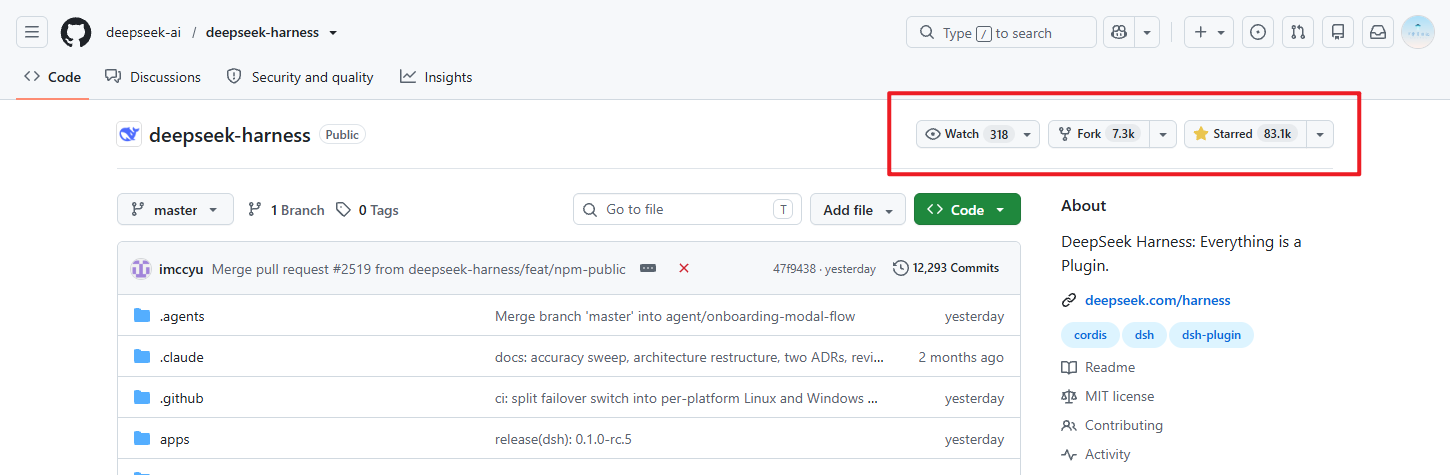Click the global search field
This screenshot has height=475, width=1450.
(x=1001, y=32)
